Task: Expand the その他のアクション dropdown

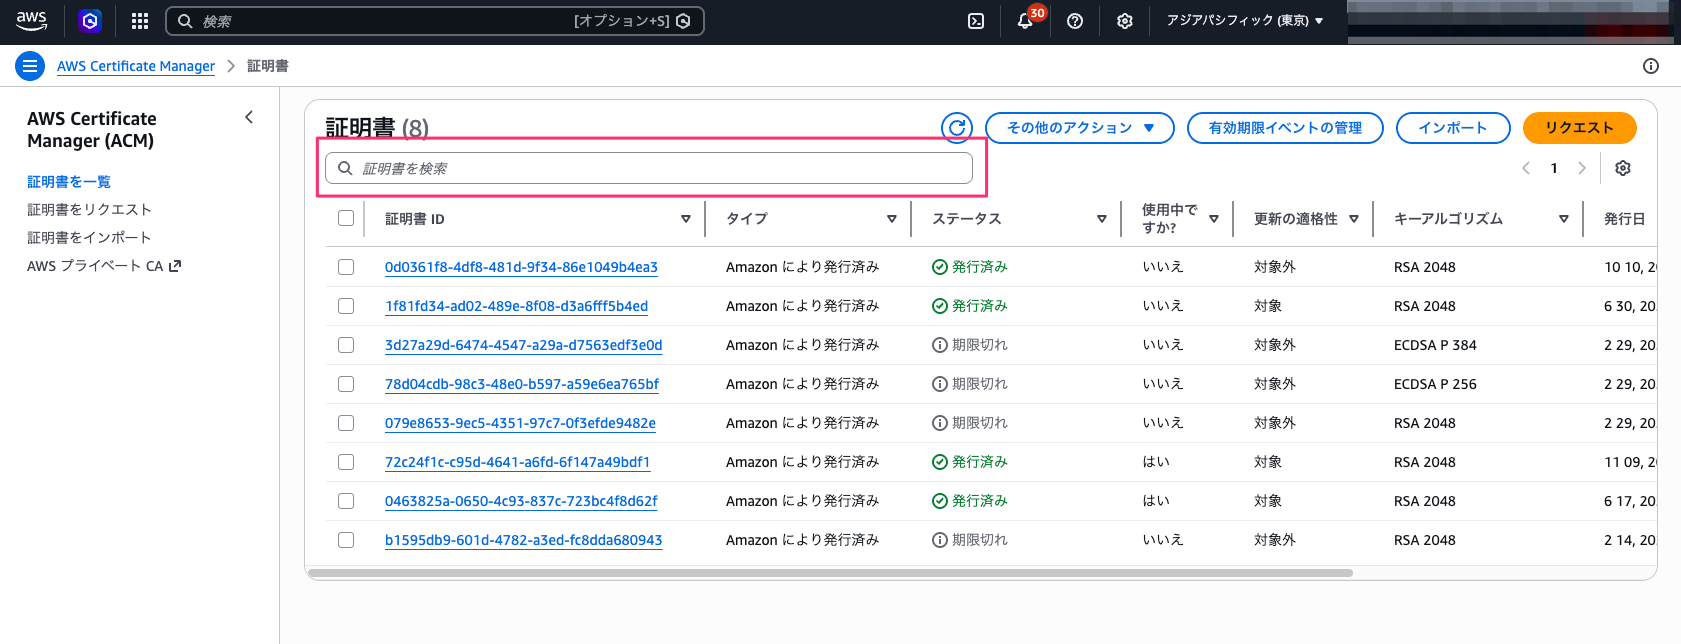Action: tap(1079, 128)
